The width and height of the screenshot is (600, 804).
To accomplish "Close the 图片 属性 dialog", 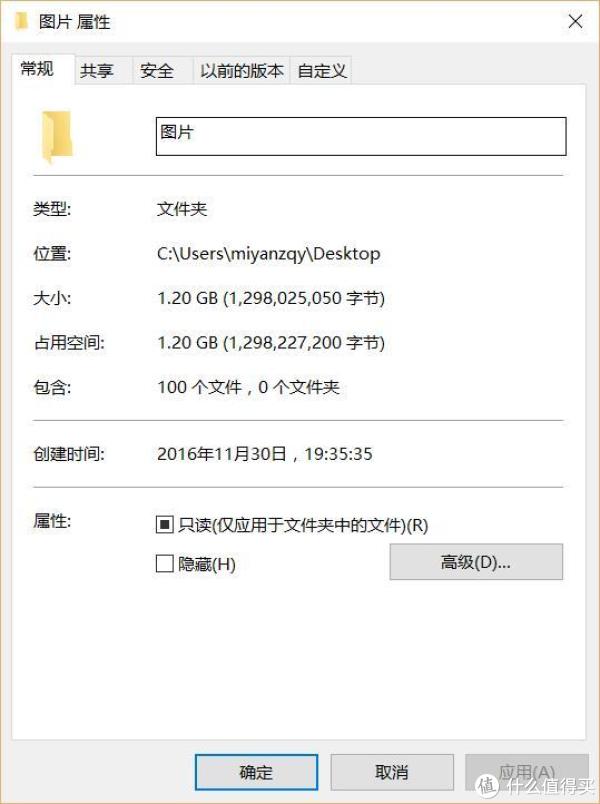I will 575,22.
